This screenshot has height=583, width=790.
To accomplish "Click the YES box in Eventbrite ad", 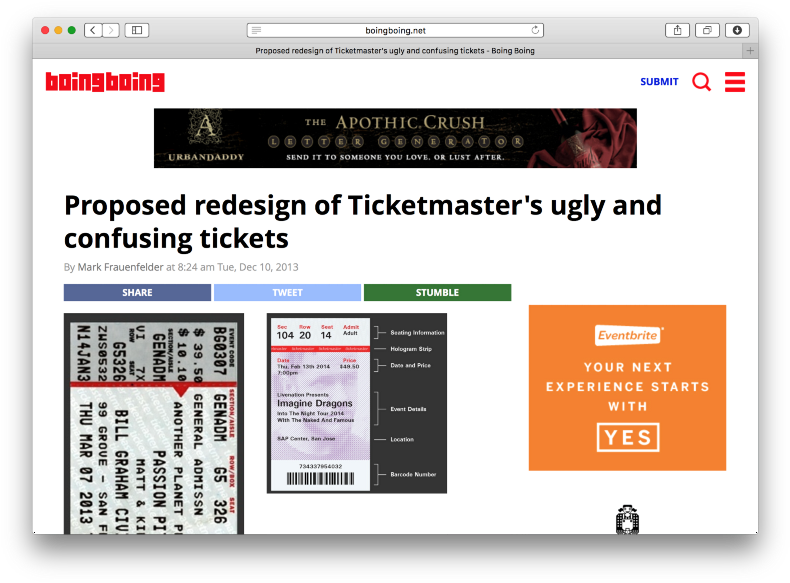I will 628,437.
